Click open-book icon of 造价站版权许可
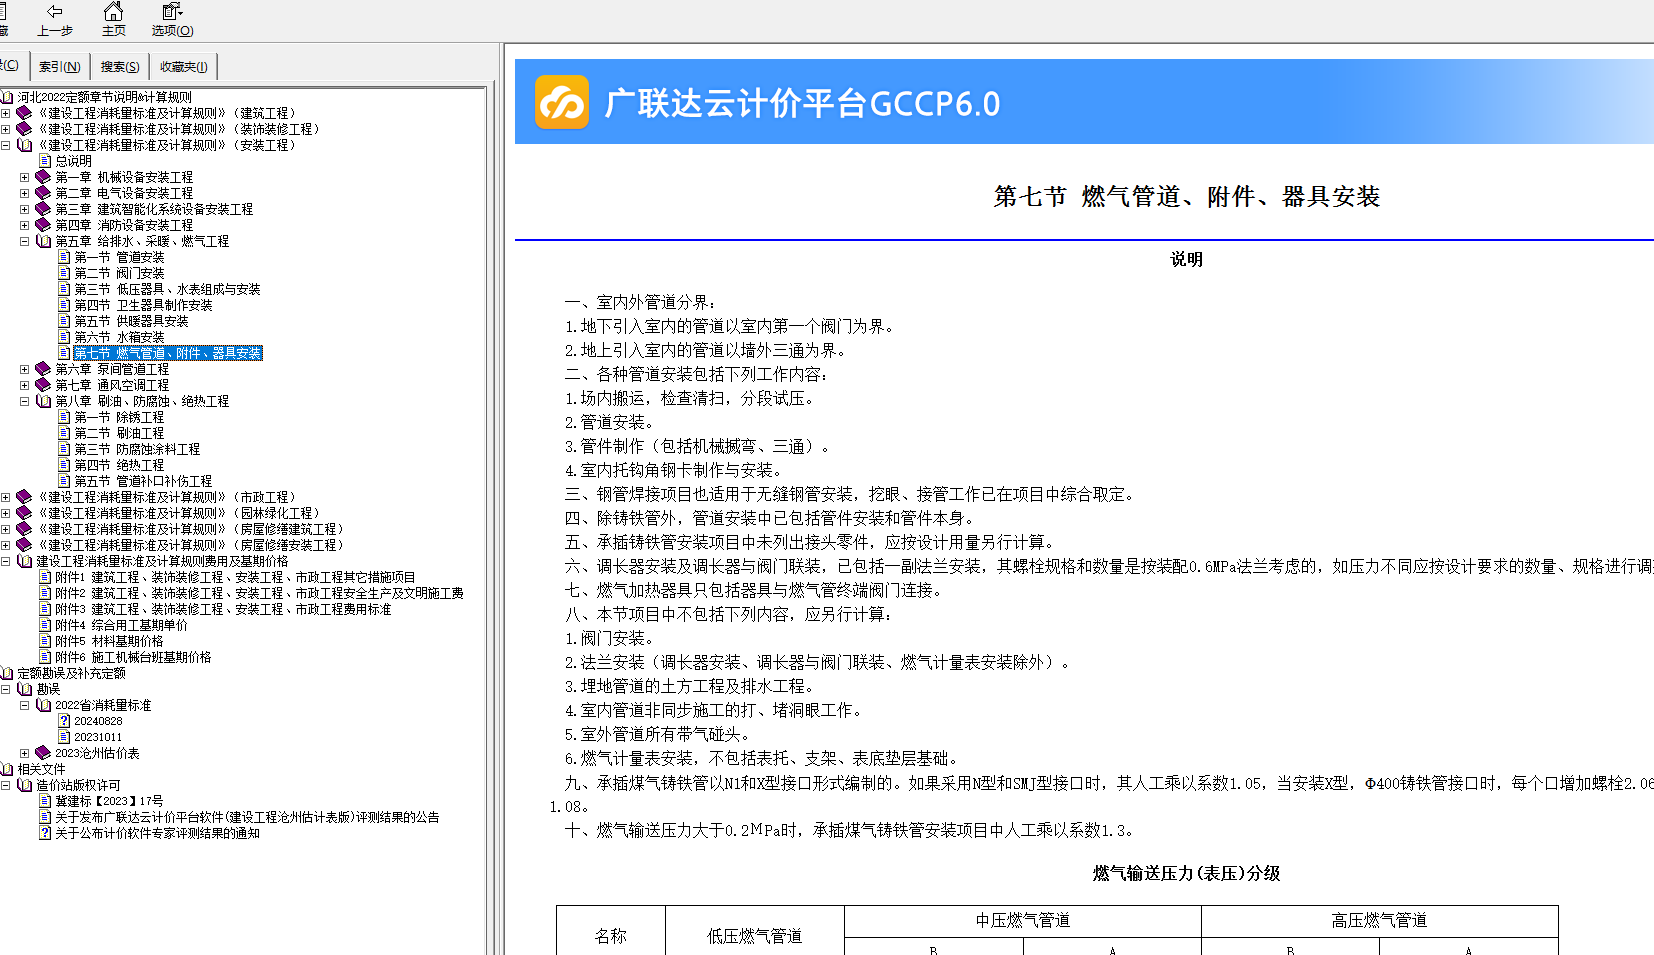Screen dimensions: 1654x955 (24, 785)
